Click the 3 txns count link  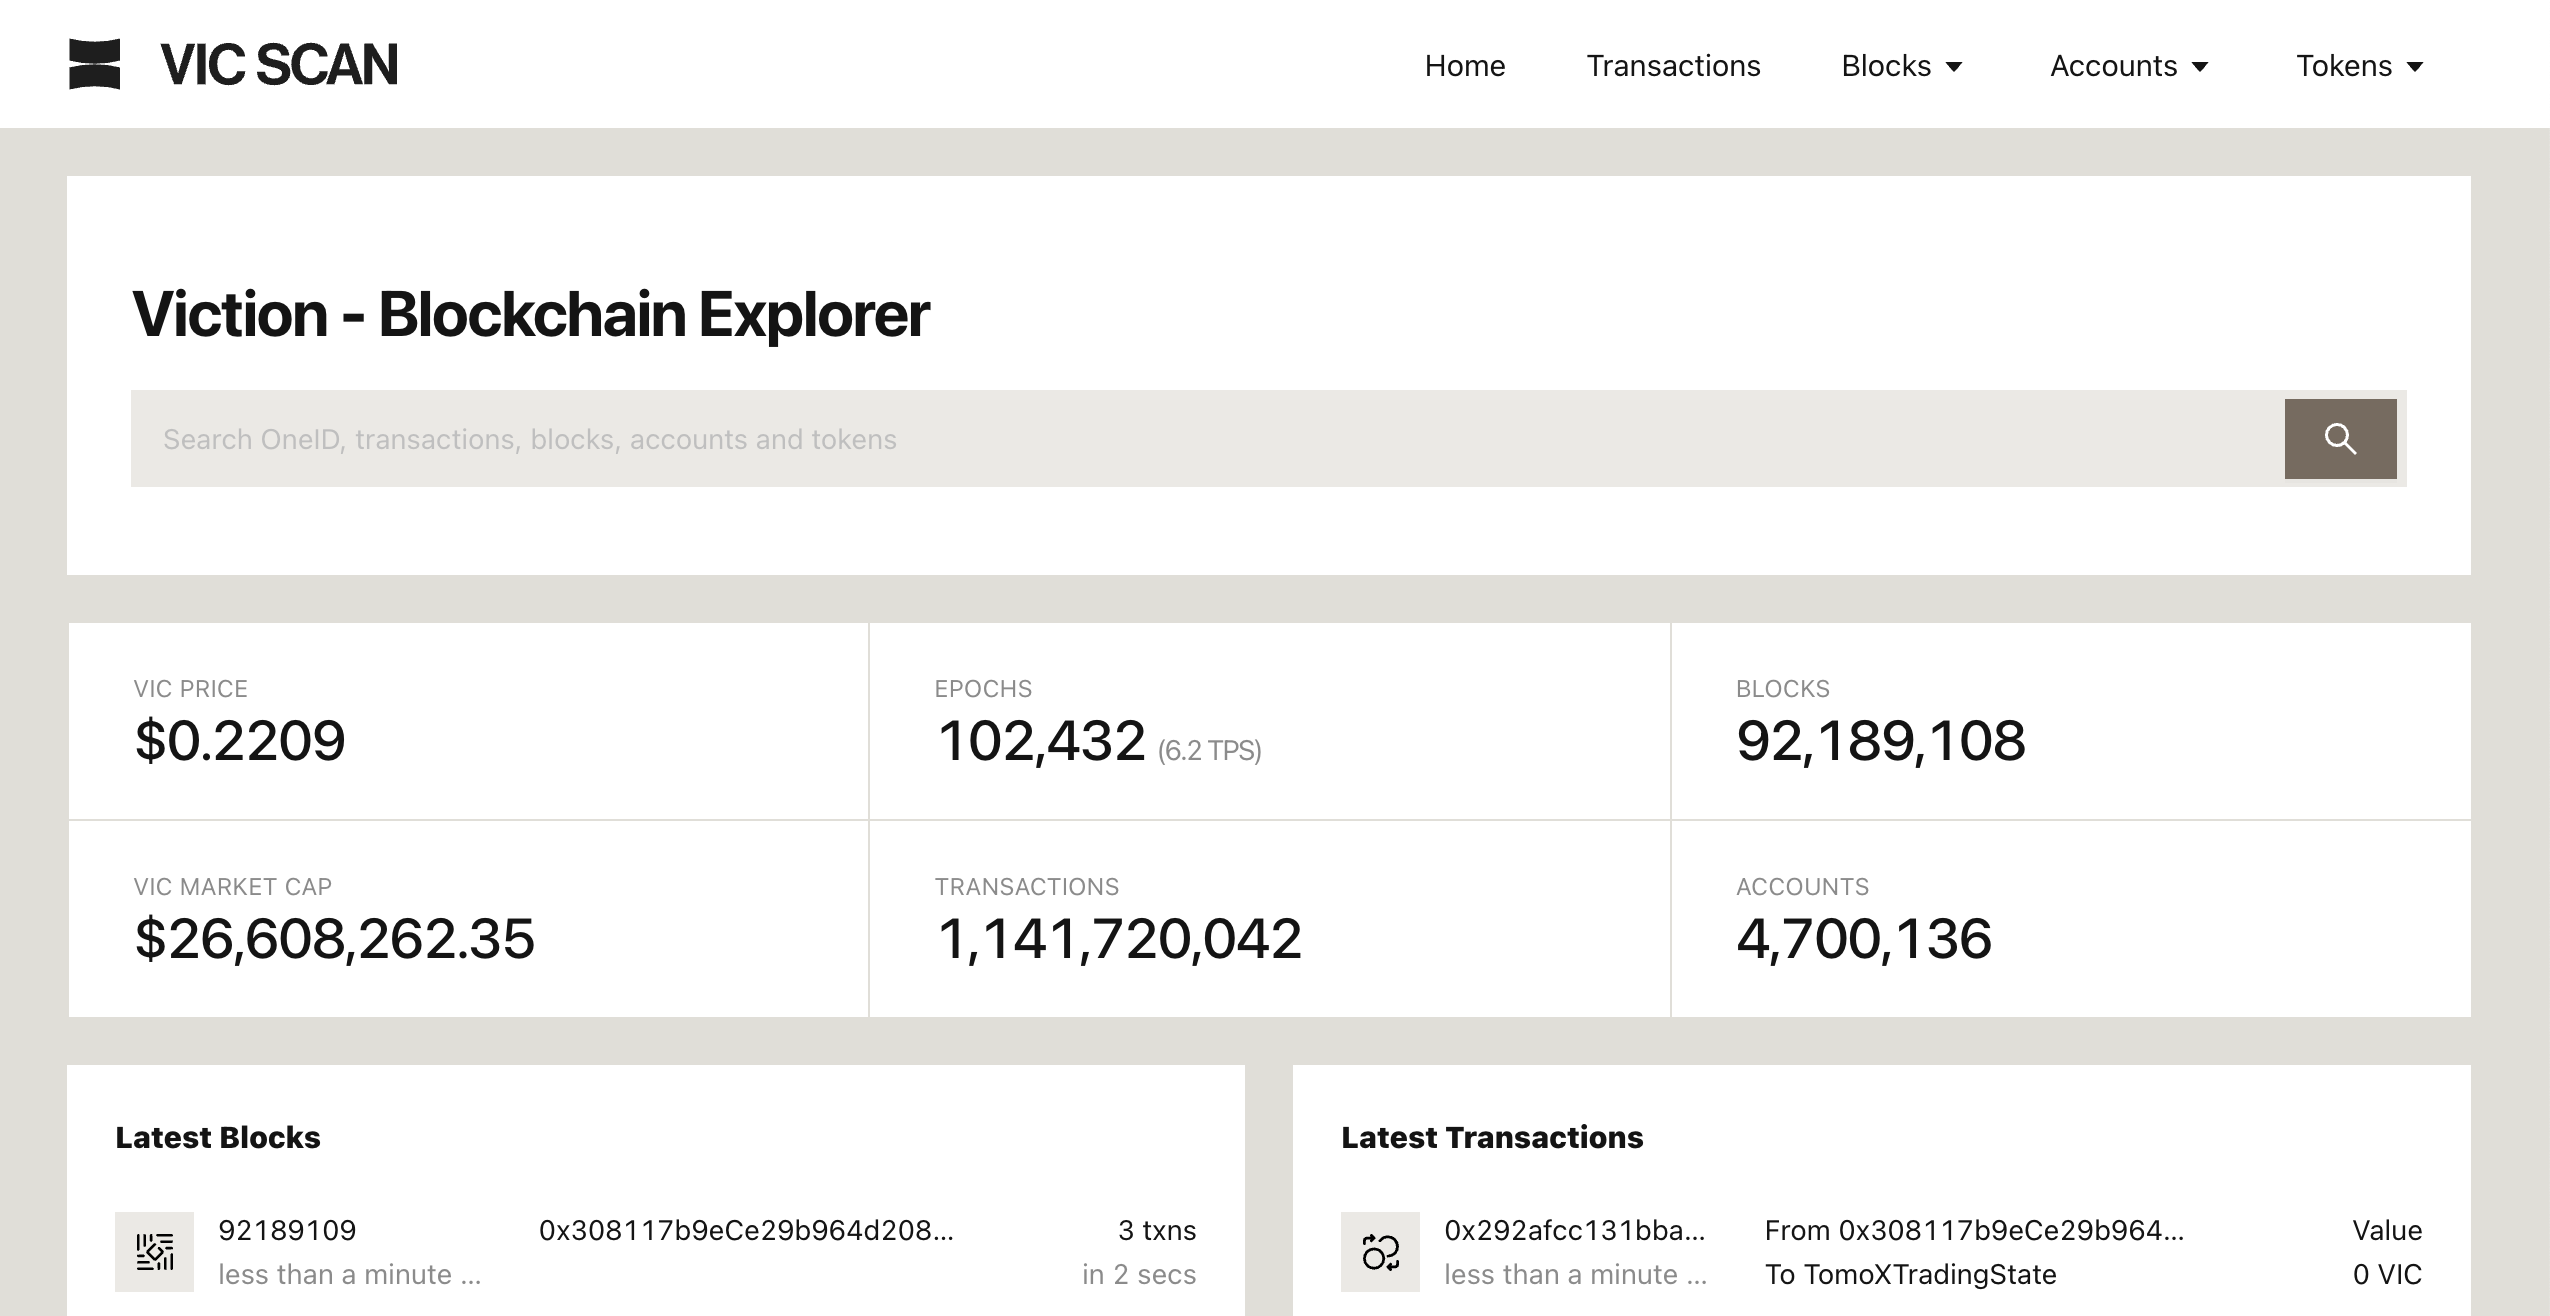click(x=1156, y=1230)
